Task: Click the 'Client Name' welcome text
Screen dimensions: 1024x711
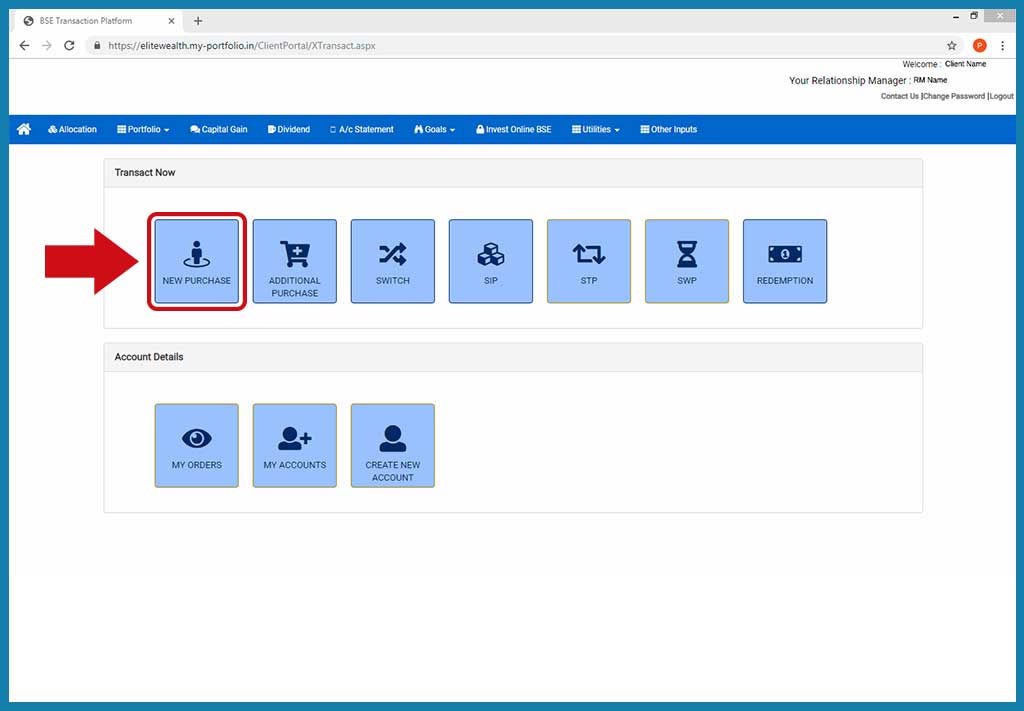Action: tap(965, 64)
